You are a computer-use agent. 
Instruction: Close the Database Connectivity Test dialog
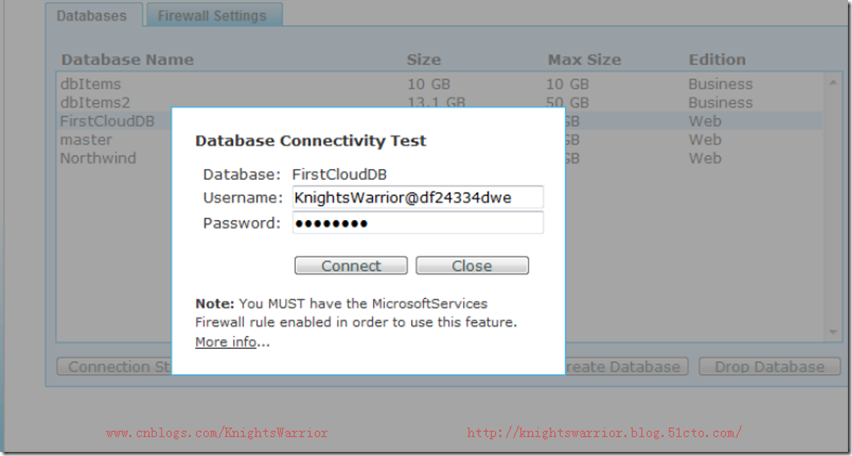pos(472,265)
